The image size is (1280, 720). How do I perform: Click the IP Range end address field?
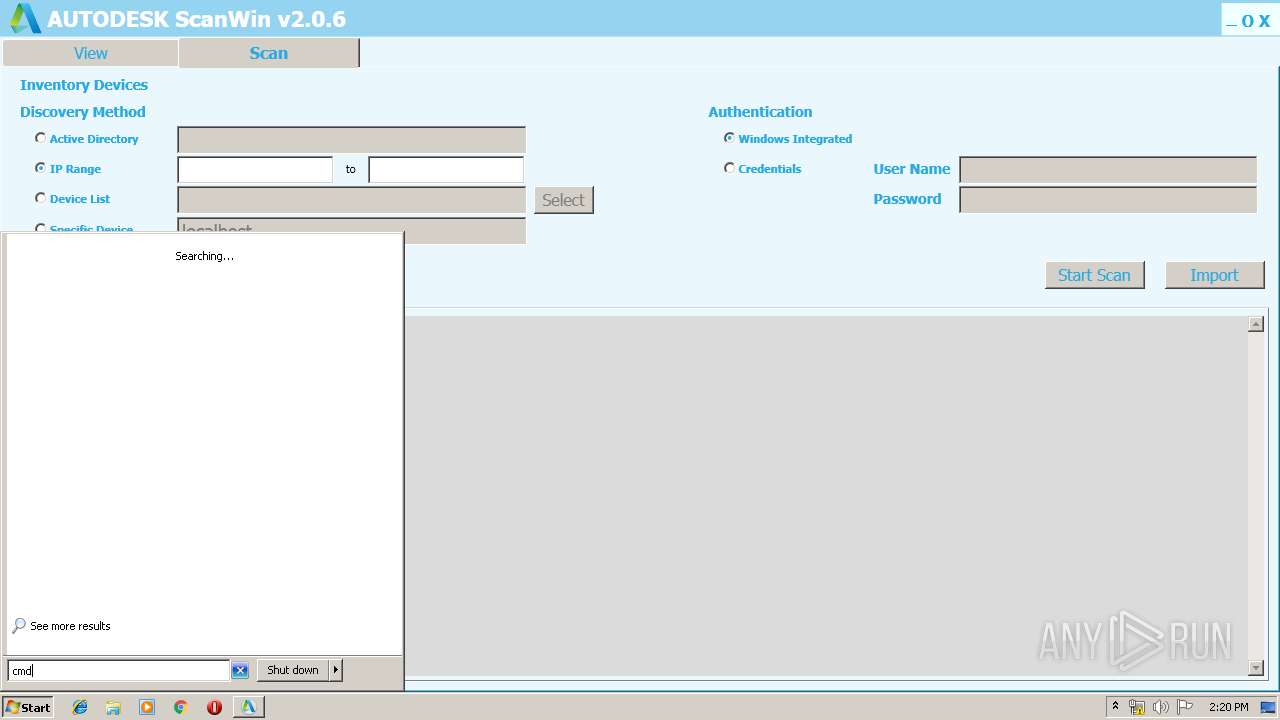(446, 169)
